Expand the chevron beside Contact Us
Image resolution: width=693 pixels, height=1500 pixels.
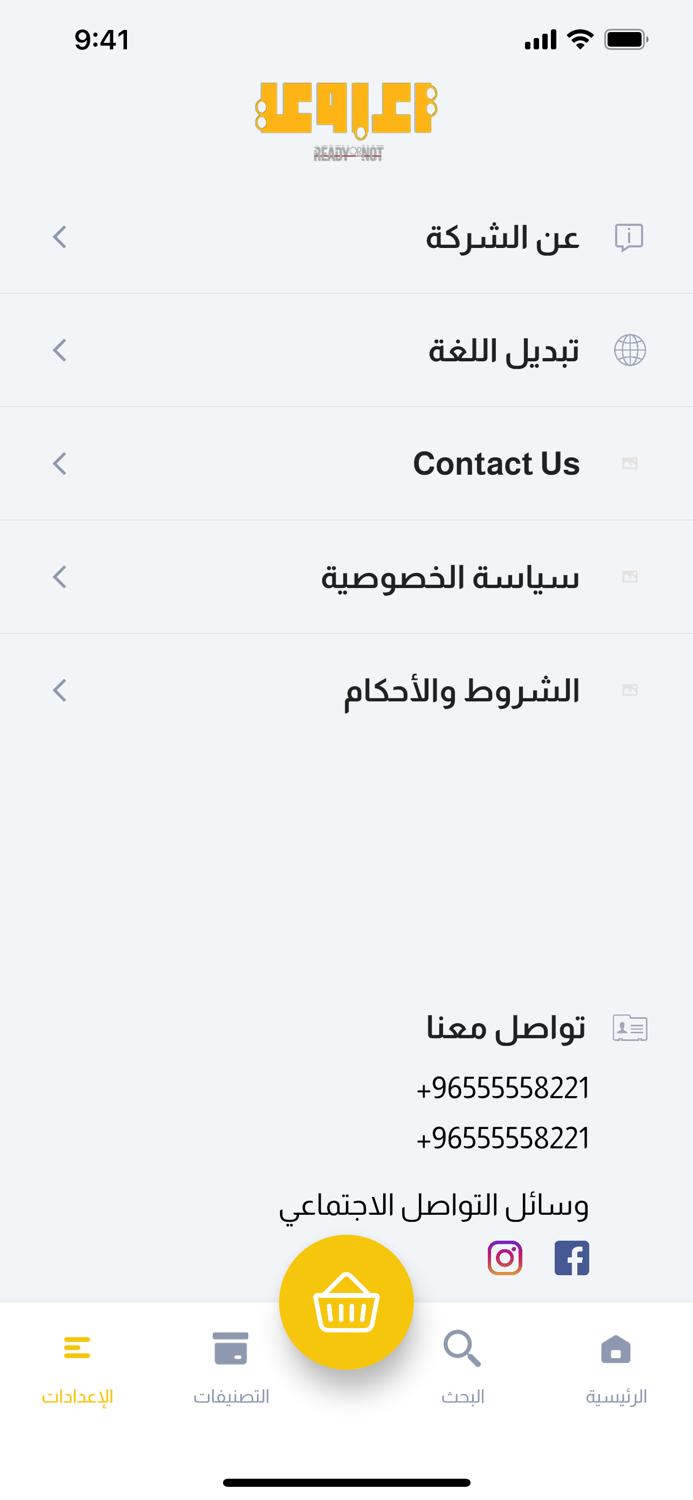(59, 463)
